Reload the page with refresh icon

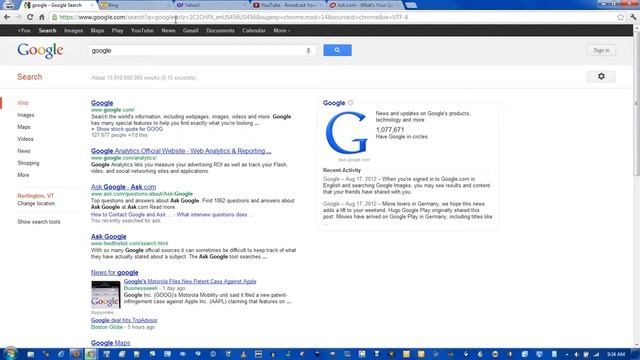(30, 17)
